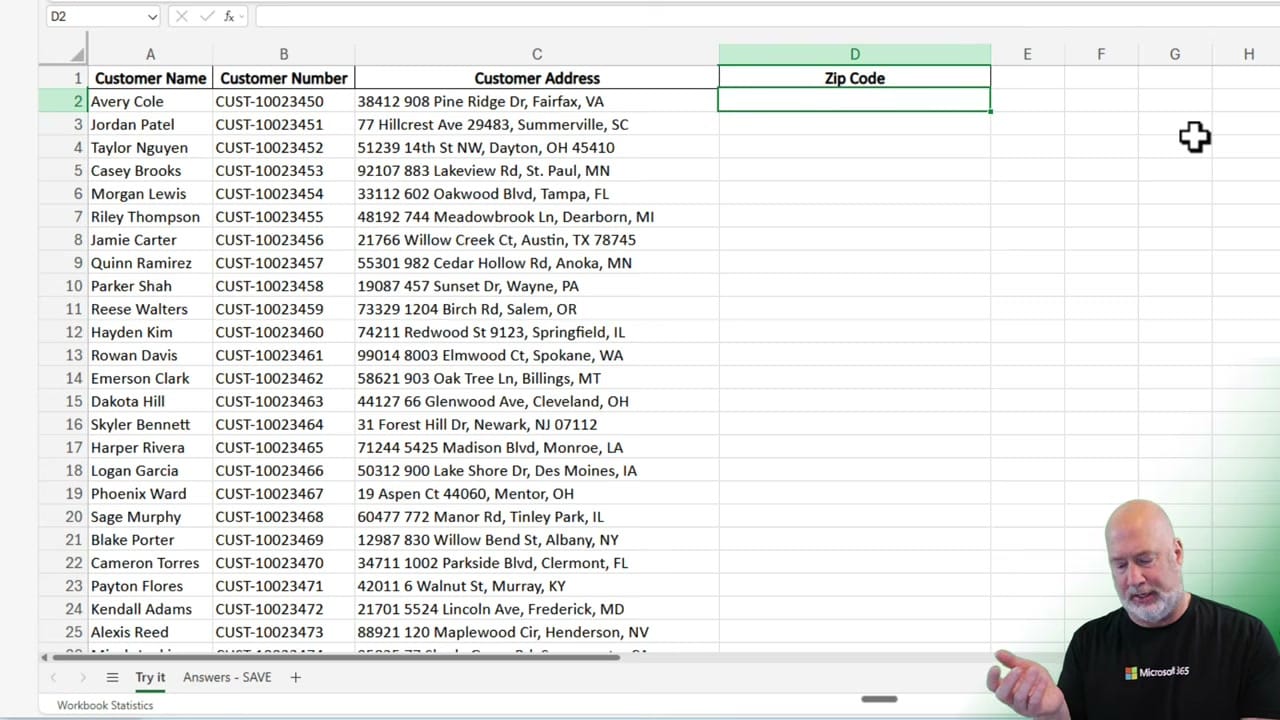Open the Name Box dropdown arrow

tap(152, 16)
